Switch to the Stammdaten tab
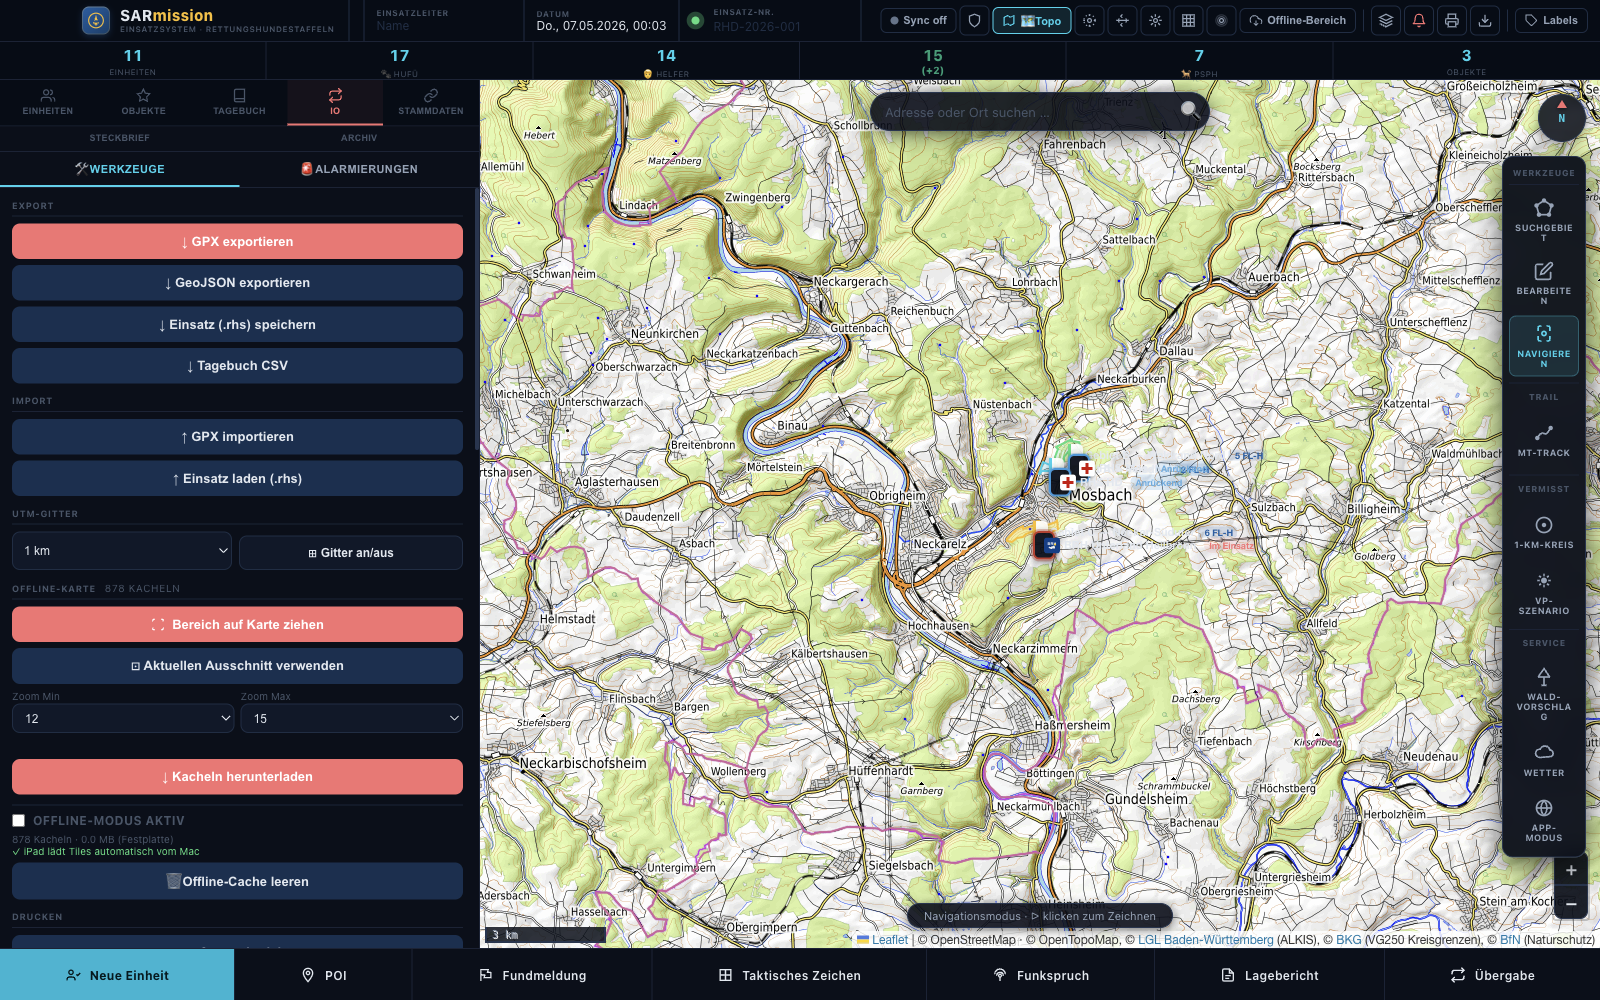This screenshot has width=1600, height=1000. tap(431, 102)
